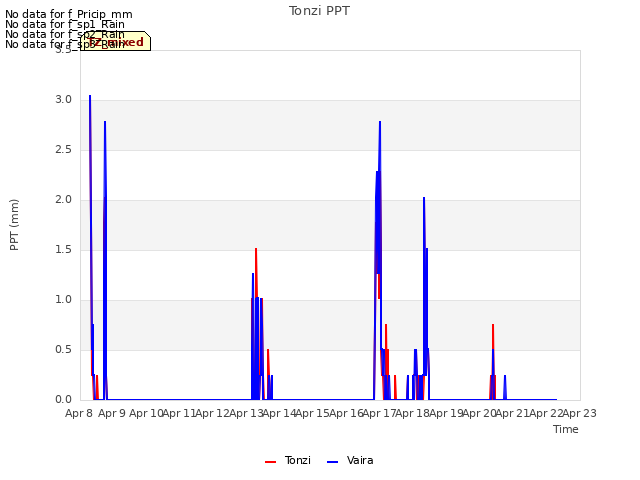Click the 1.5 y-axis tick label
The height and width of the screenshot is (480, 640).
tap(63, 250)
